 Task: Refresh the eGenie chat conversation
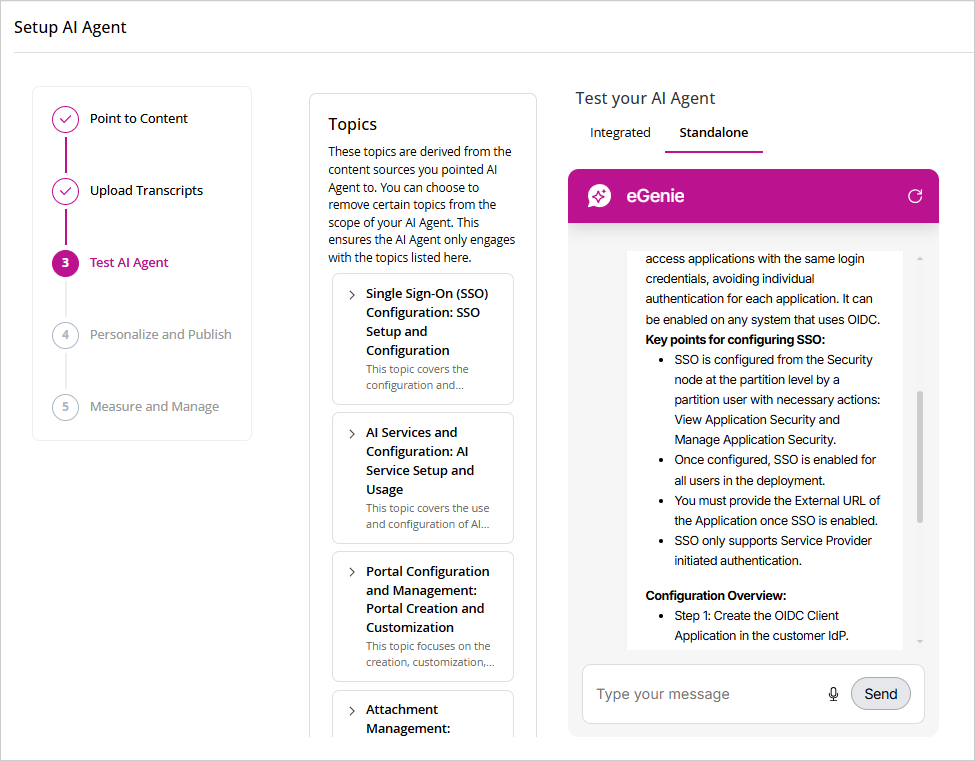pos(914,196)
